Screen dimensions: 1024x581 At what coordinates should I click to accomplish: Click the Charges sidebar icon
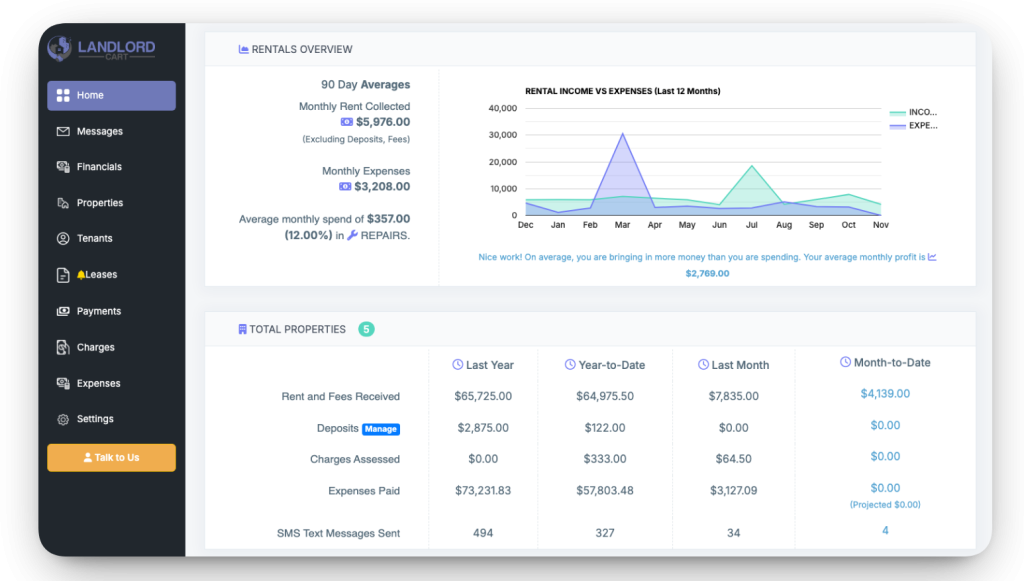63,347
